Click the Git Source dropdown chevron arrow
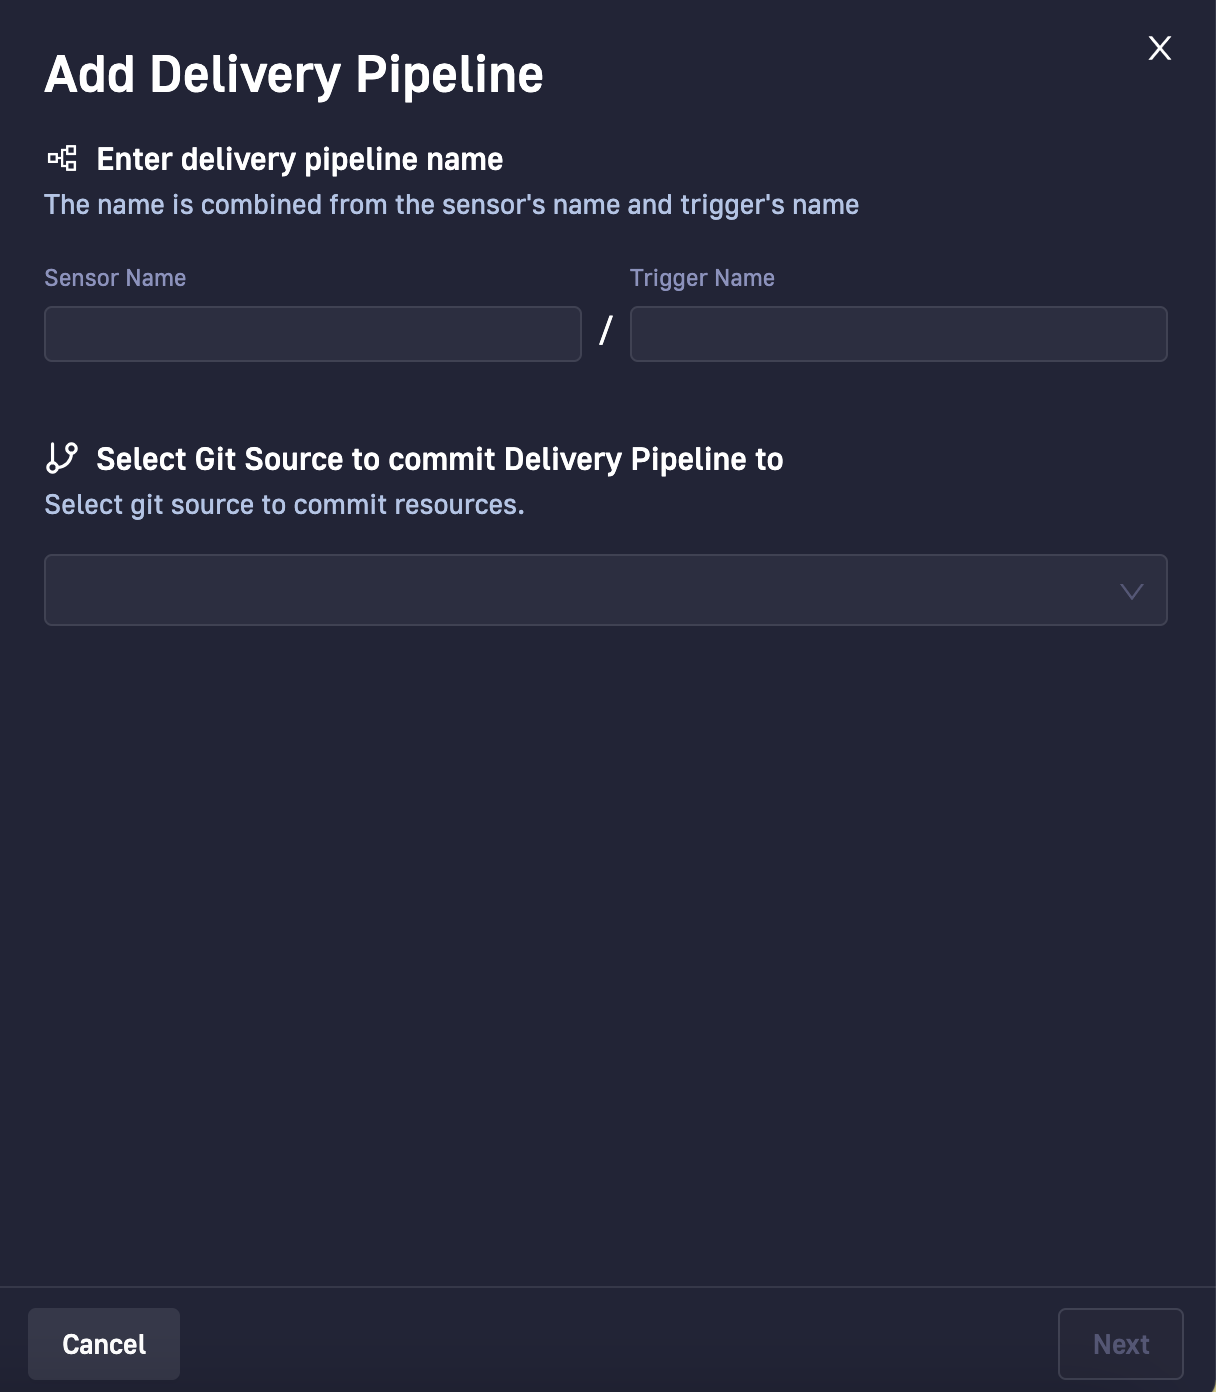Viewport: 1216px width, 1392px height. 1132,591
